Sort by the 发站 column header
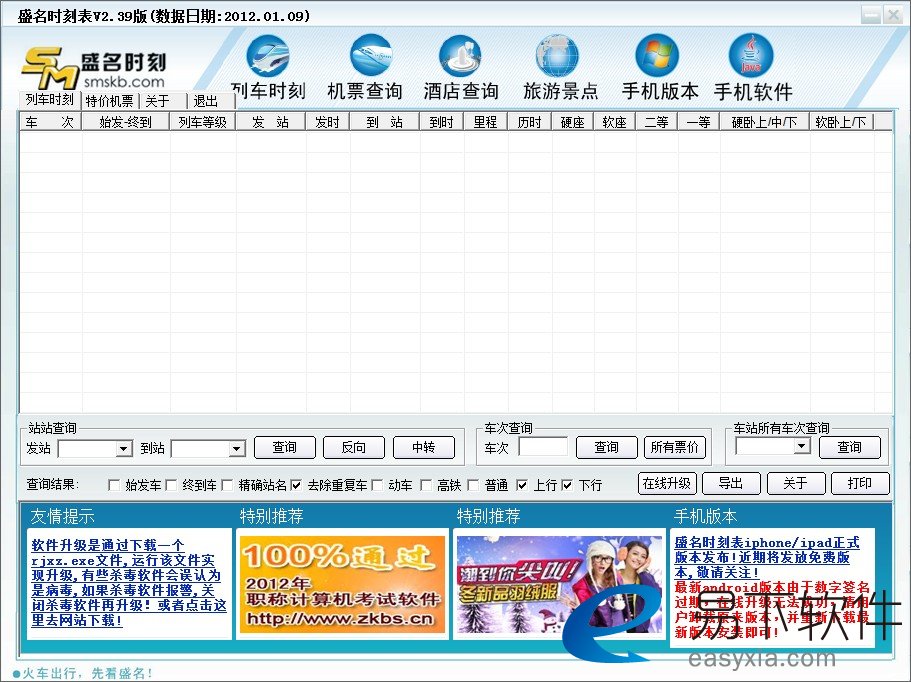Viewport: 911px width, 682px height. pyautogui.click(x=271, y=122)
